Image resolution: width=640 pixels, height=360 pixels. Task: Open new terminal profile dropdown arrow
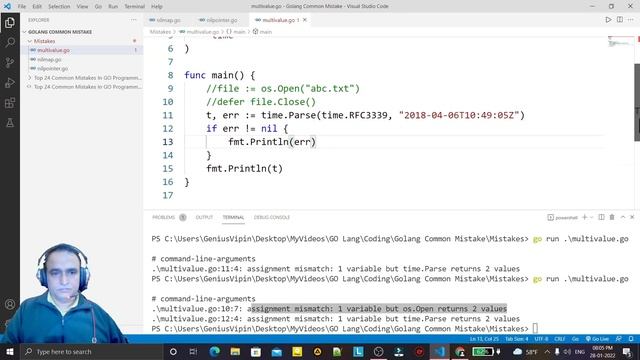click(591, 217)
